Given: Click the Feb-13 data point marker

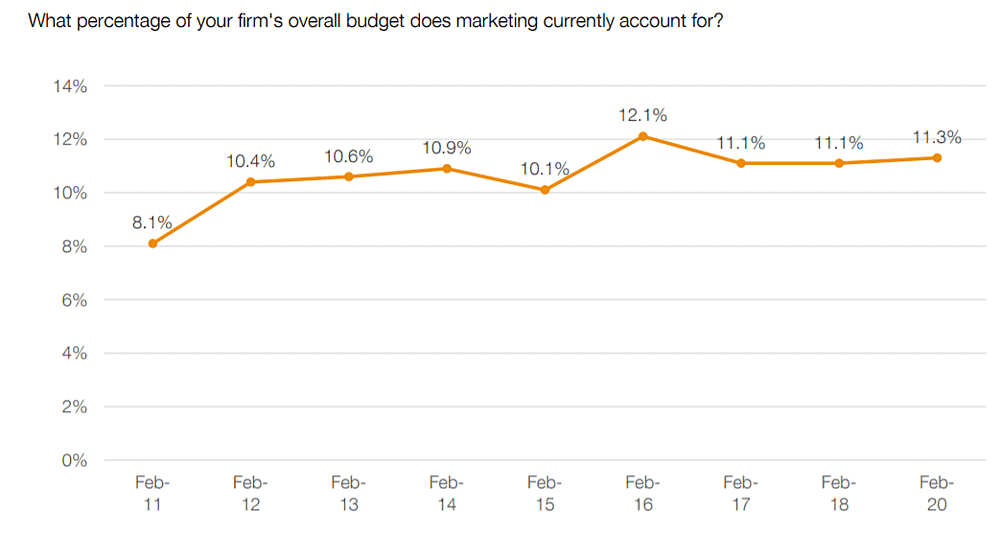Looking at the screenshot, I should [x=349, y=176].
